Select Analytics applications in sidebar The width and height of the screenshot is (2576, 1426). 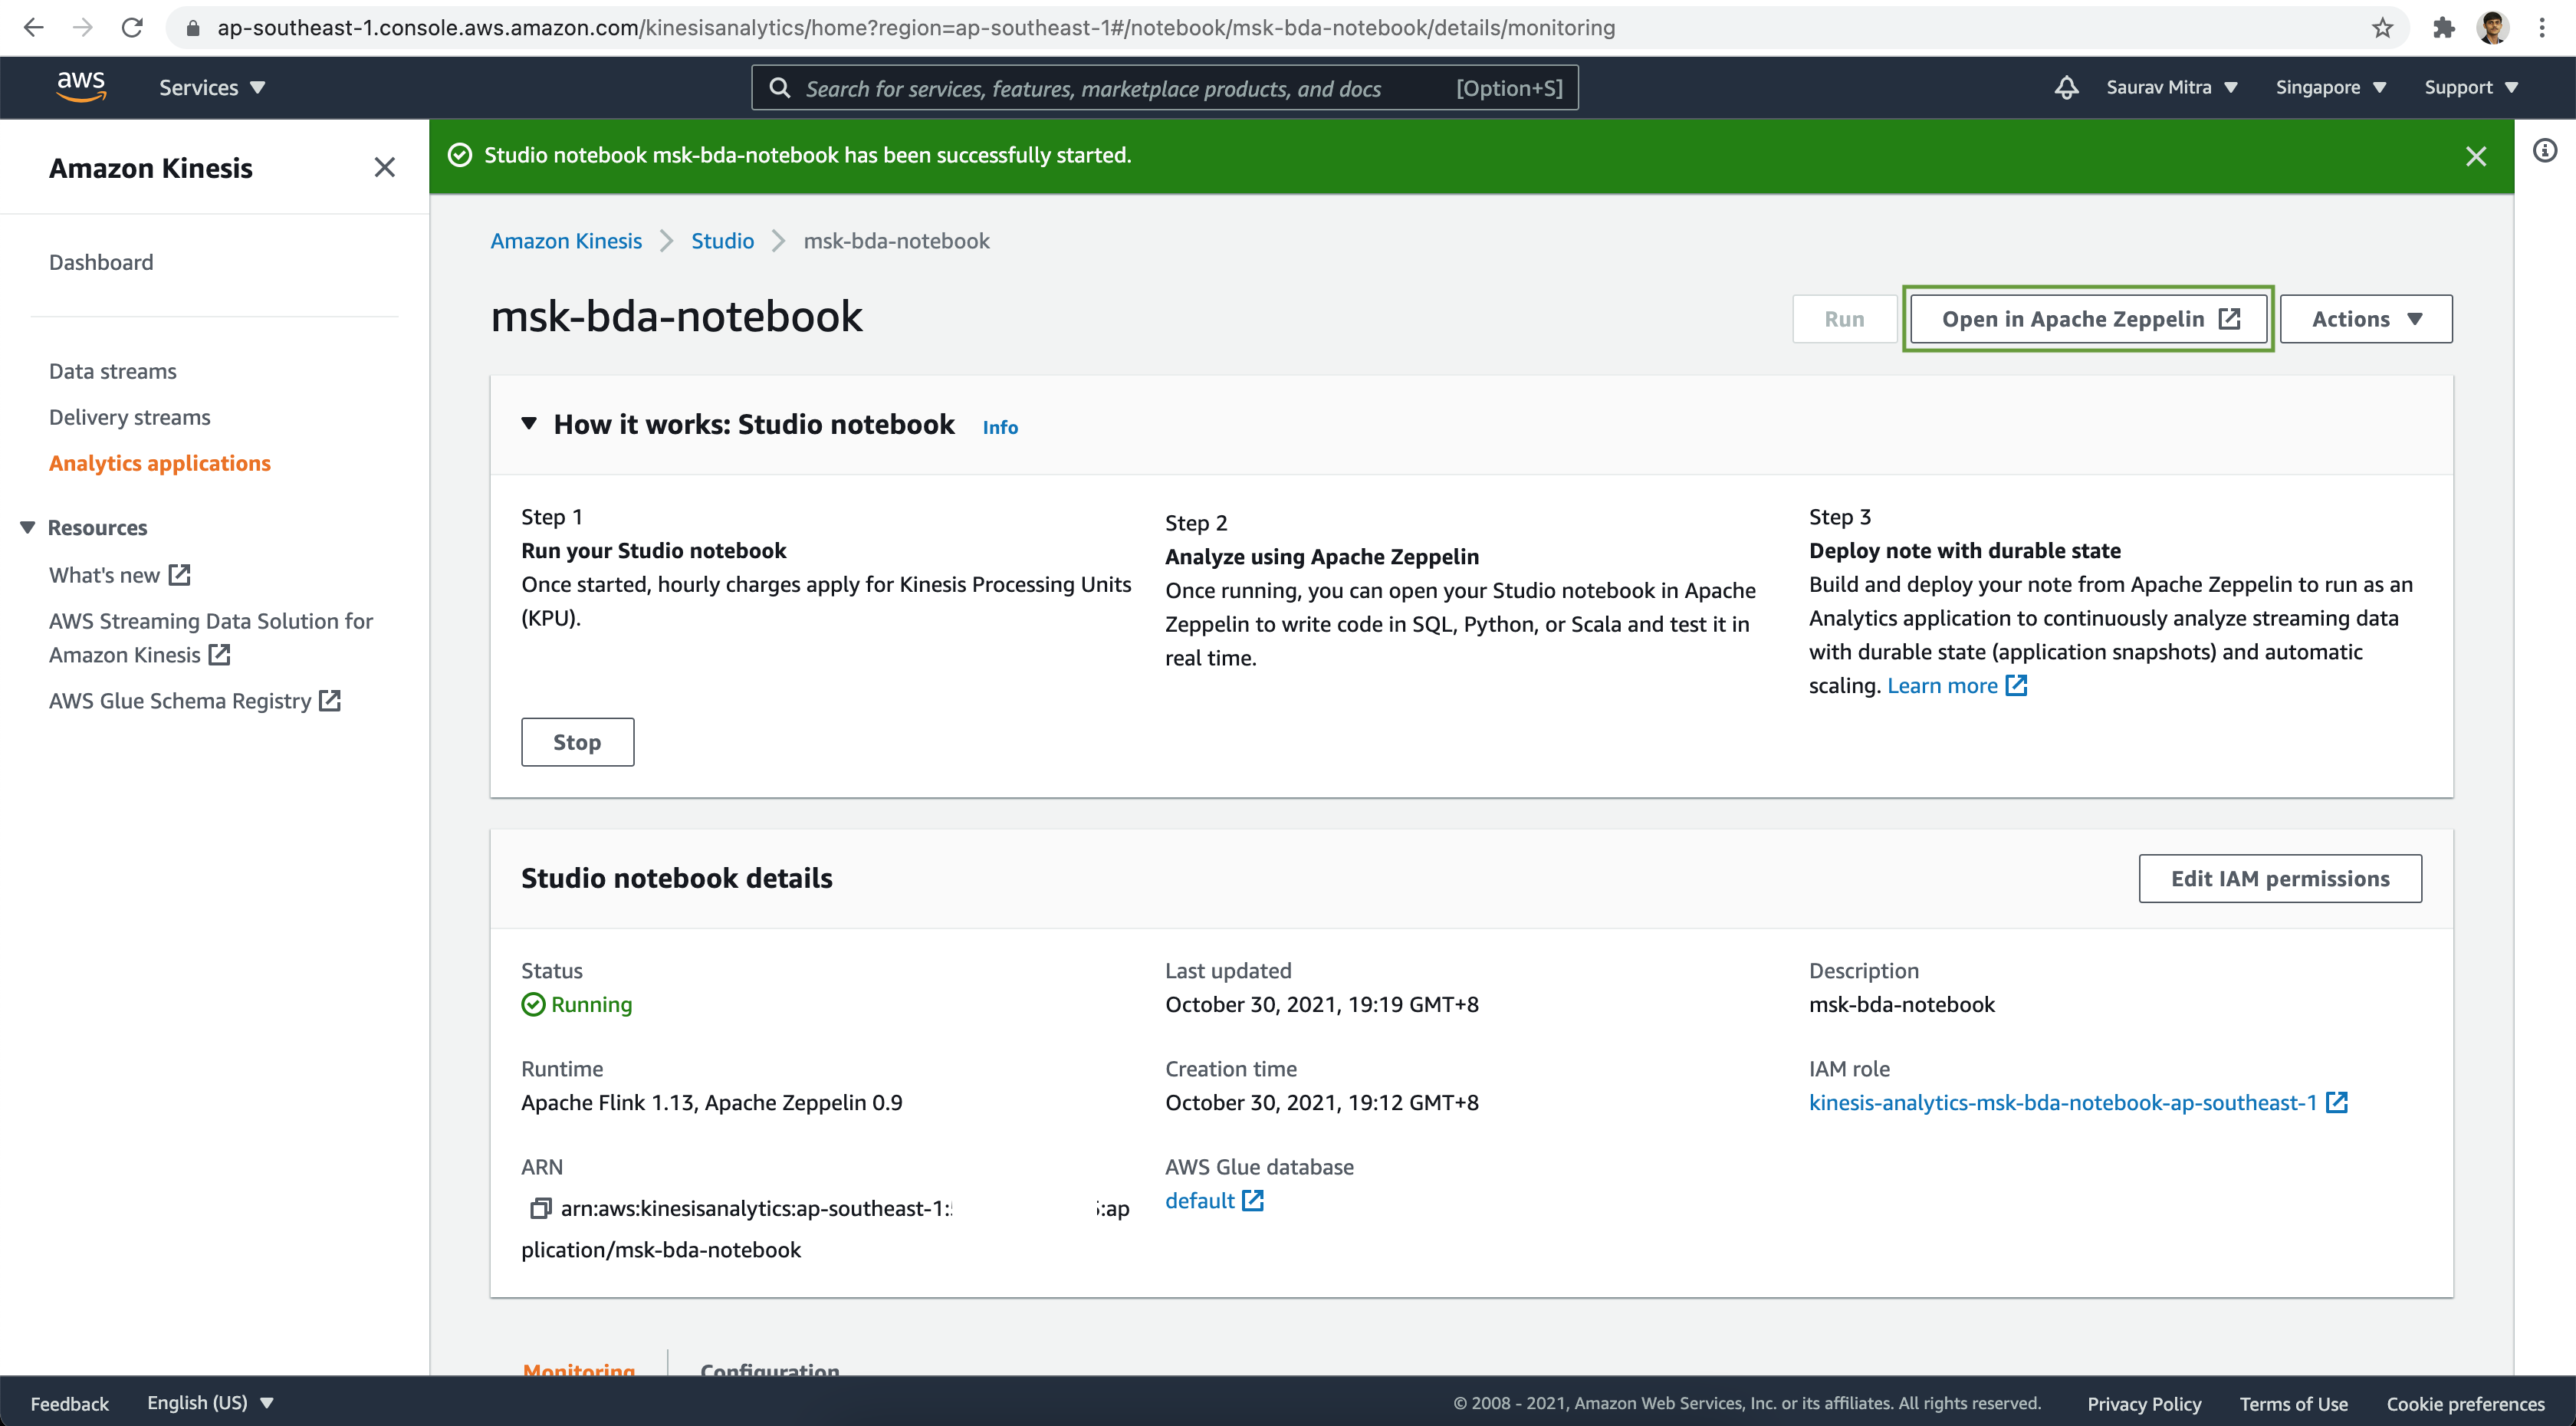pos(160,463)
